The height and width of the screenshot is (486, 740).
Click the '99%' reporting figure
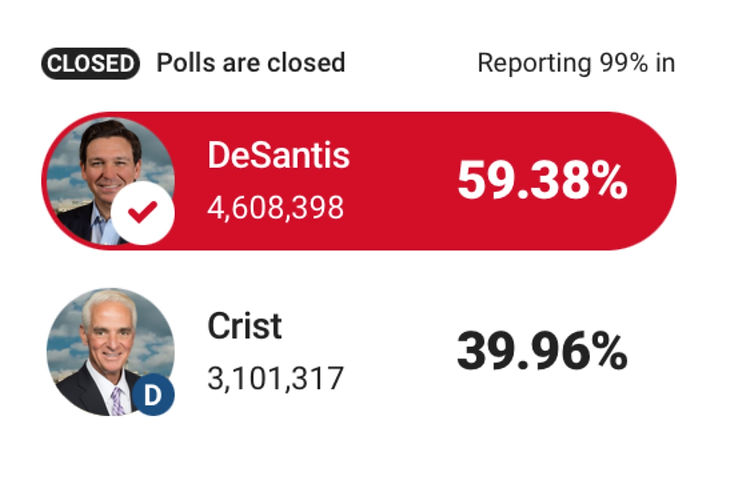coord(624,63)
